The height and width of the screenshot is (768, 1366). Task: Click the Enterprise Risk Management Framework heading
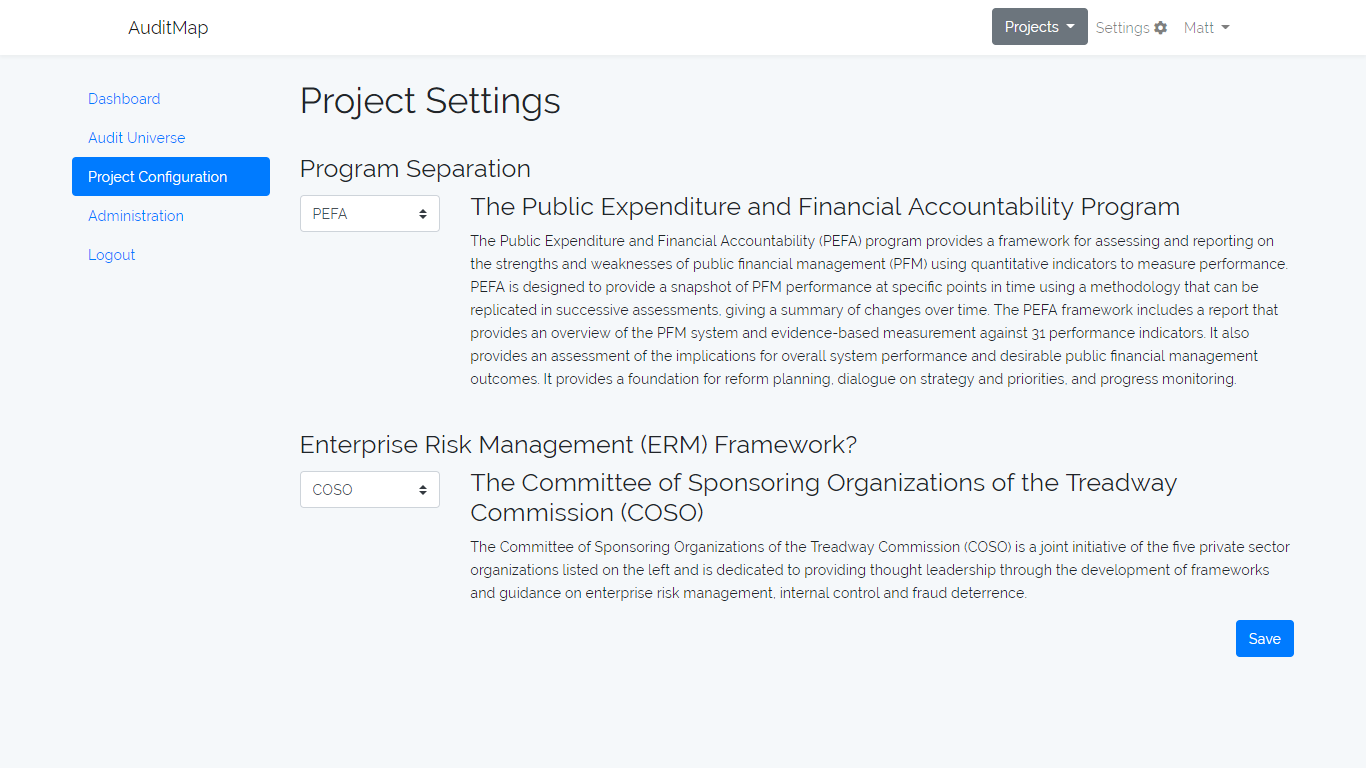578,445
